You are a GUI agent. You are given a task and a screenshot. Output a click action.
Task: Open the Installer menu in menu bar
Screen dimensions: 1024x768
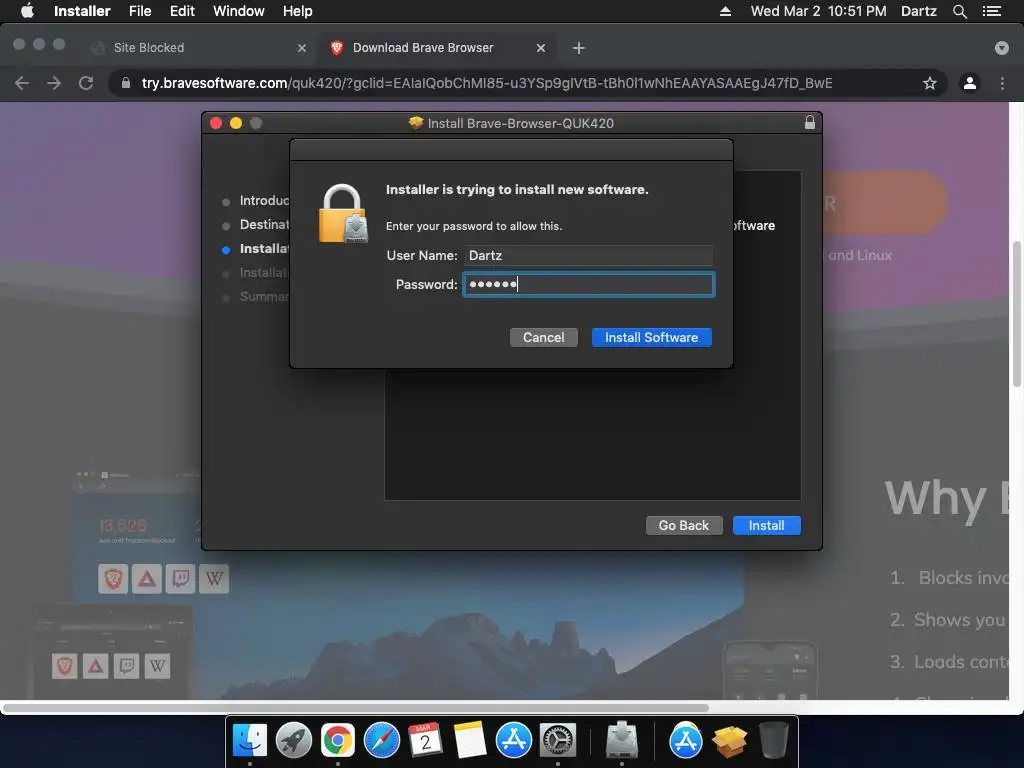pyautogui.click(x=82, y=11)
